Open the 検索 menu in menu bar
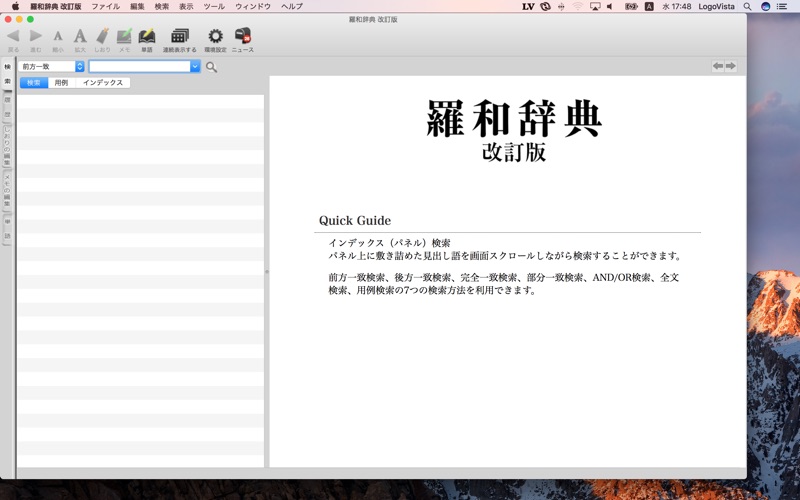Screen dimensions: 800x500 [x=162, y=6]
